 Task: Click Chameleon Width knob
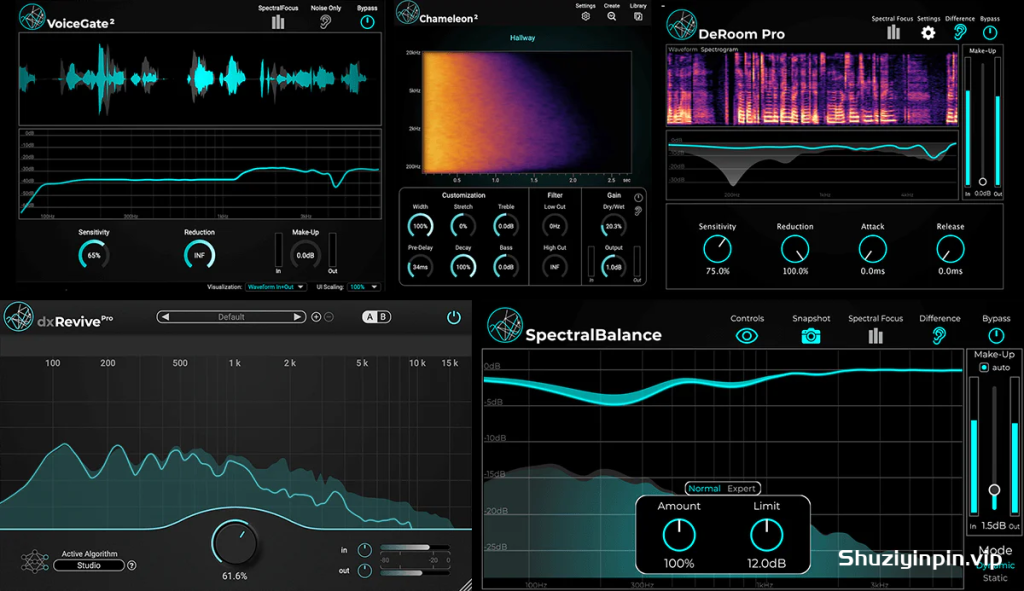point(420,226)
